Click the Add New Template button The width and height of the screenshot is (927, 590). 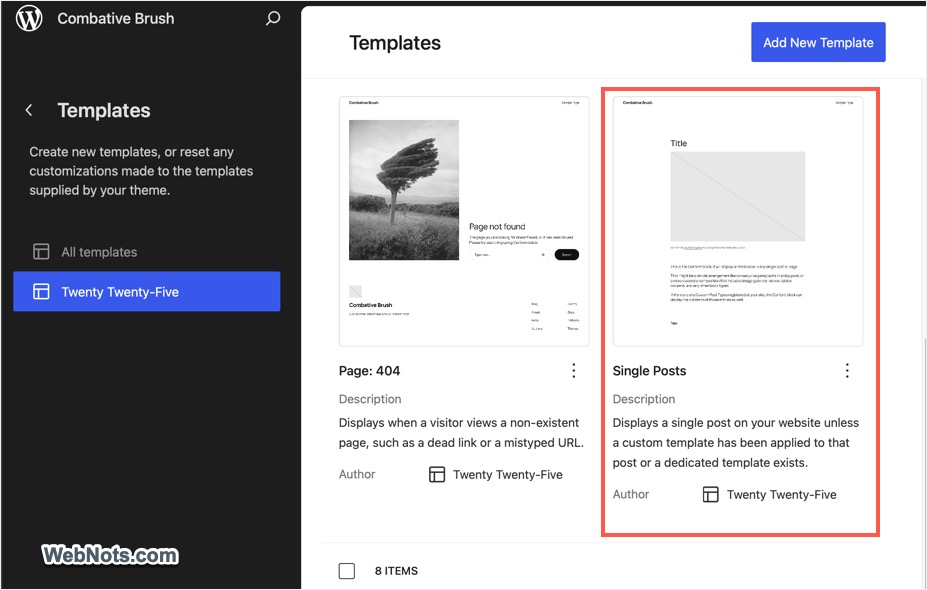coord(818,42)
